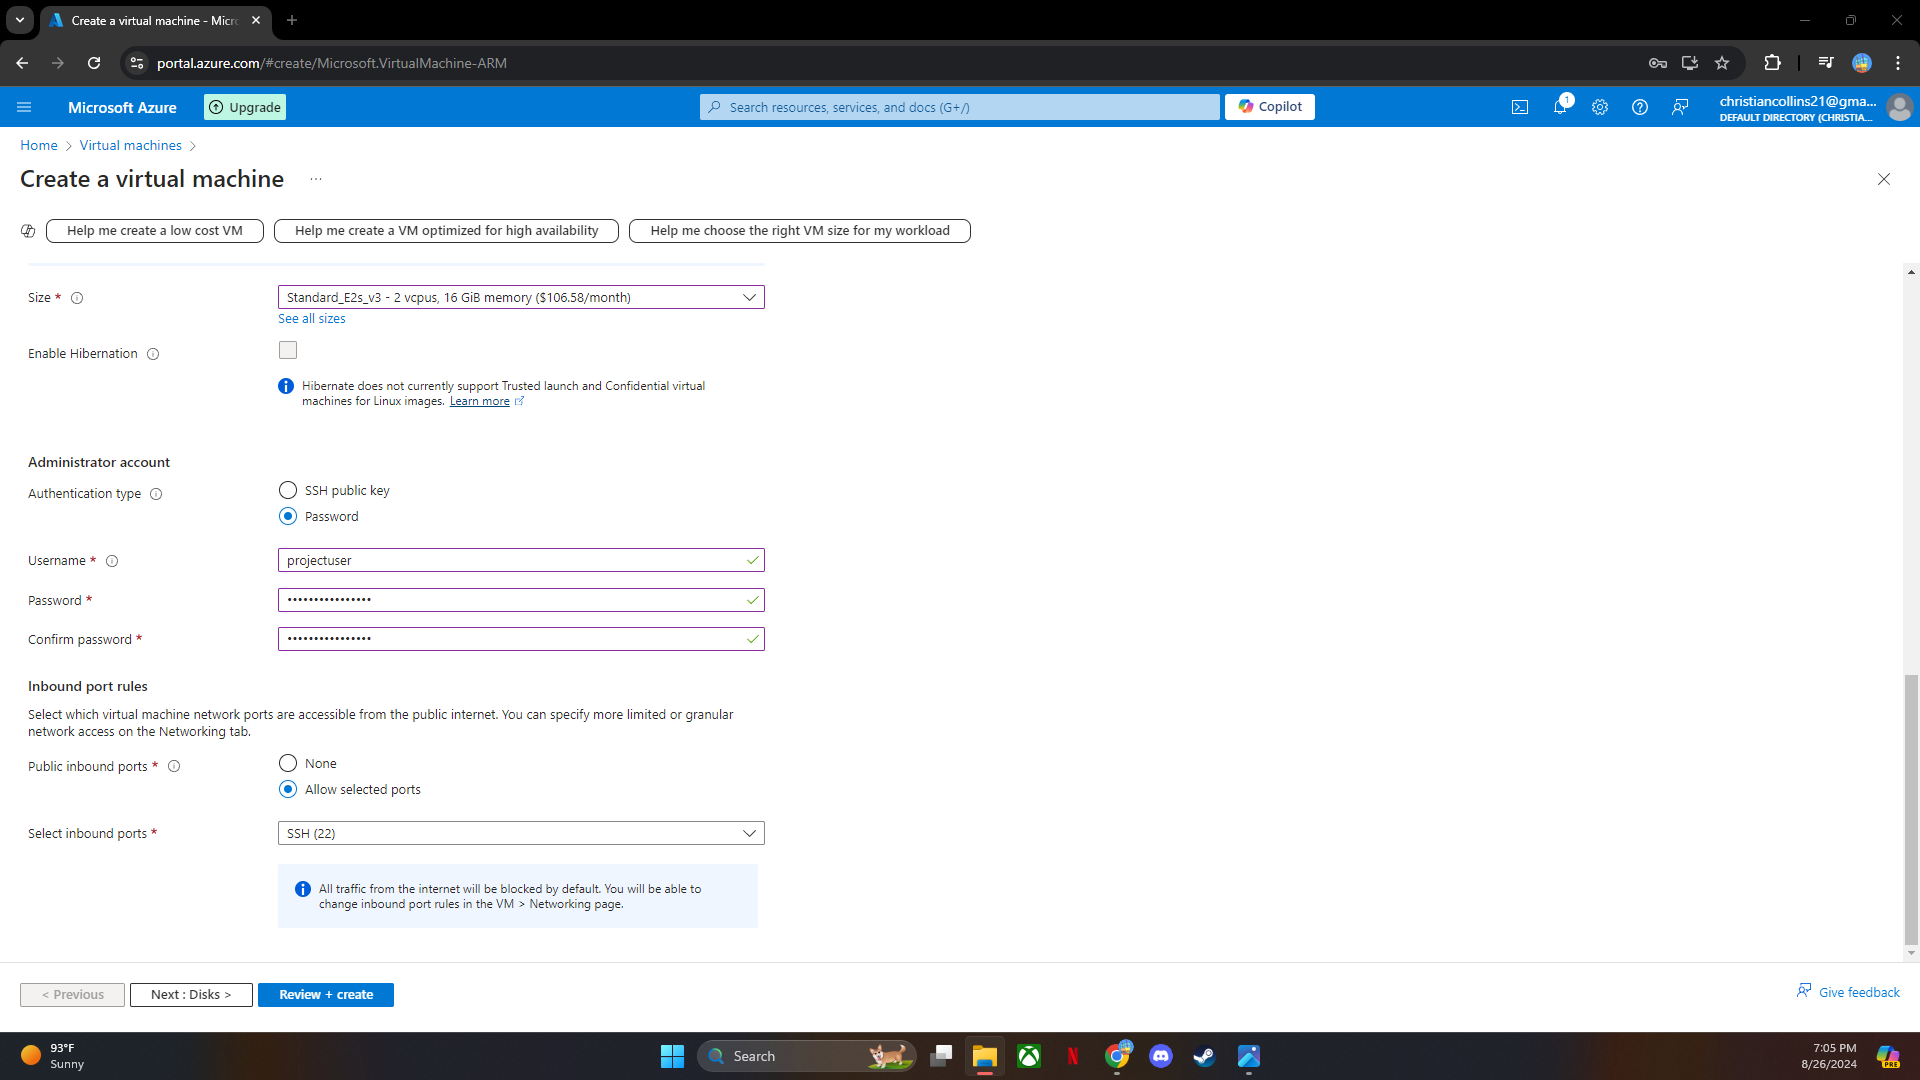The image size is (1920, 1080).
Task: Open the Help question mark menu
Action: (1639, 107)
